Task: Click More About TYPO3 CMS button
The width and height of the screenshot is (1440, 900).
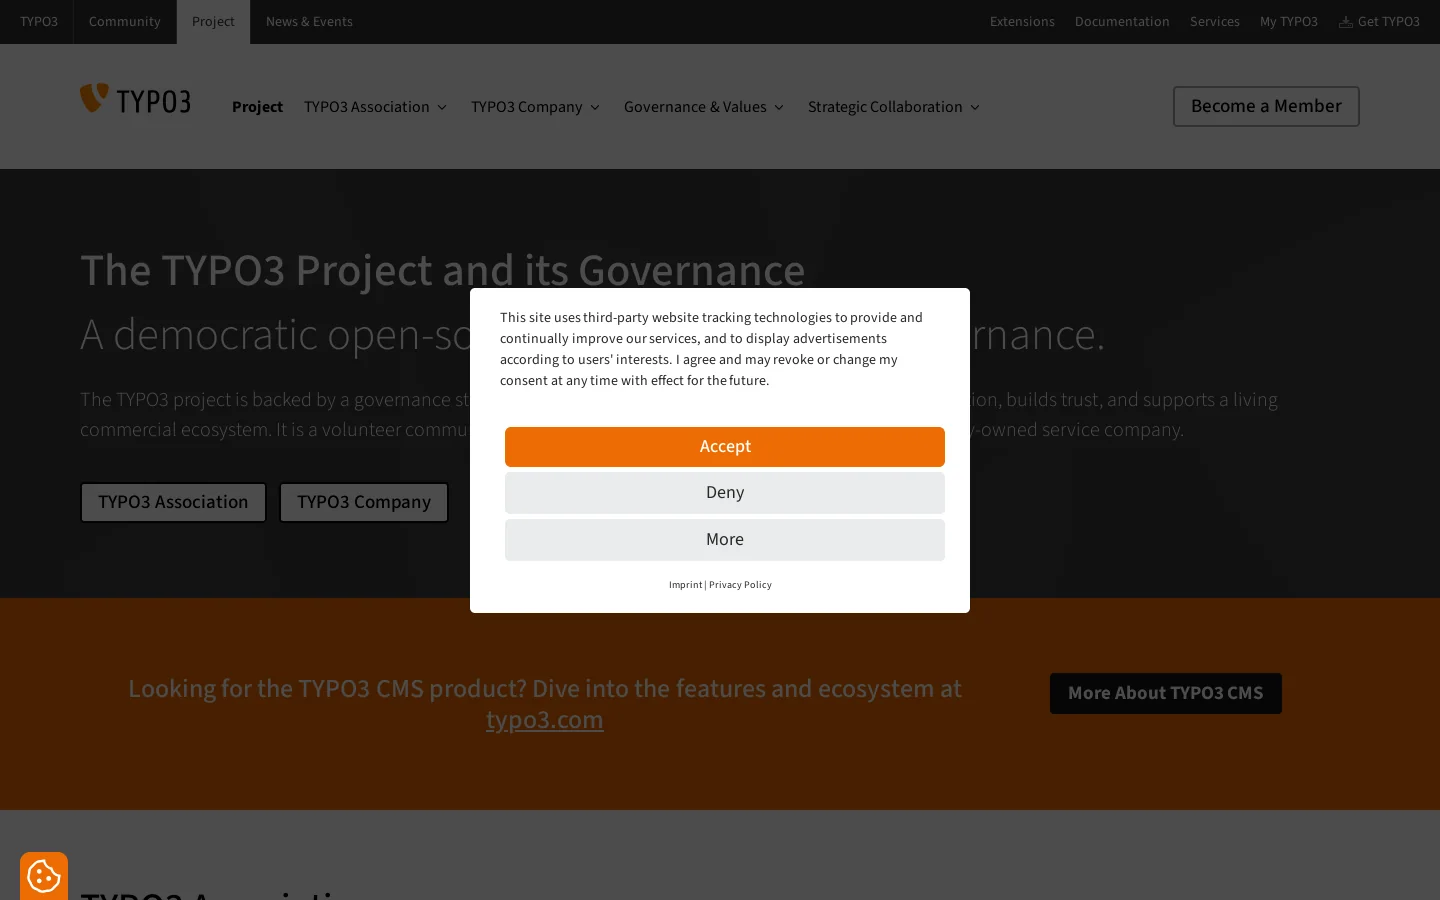Action: [1166, 693]
